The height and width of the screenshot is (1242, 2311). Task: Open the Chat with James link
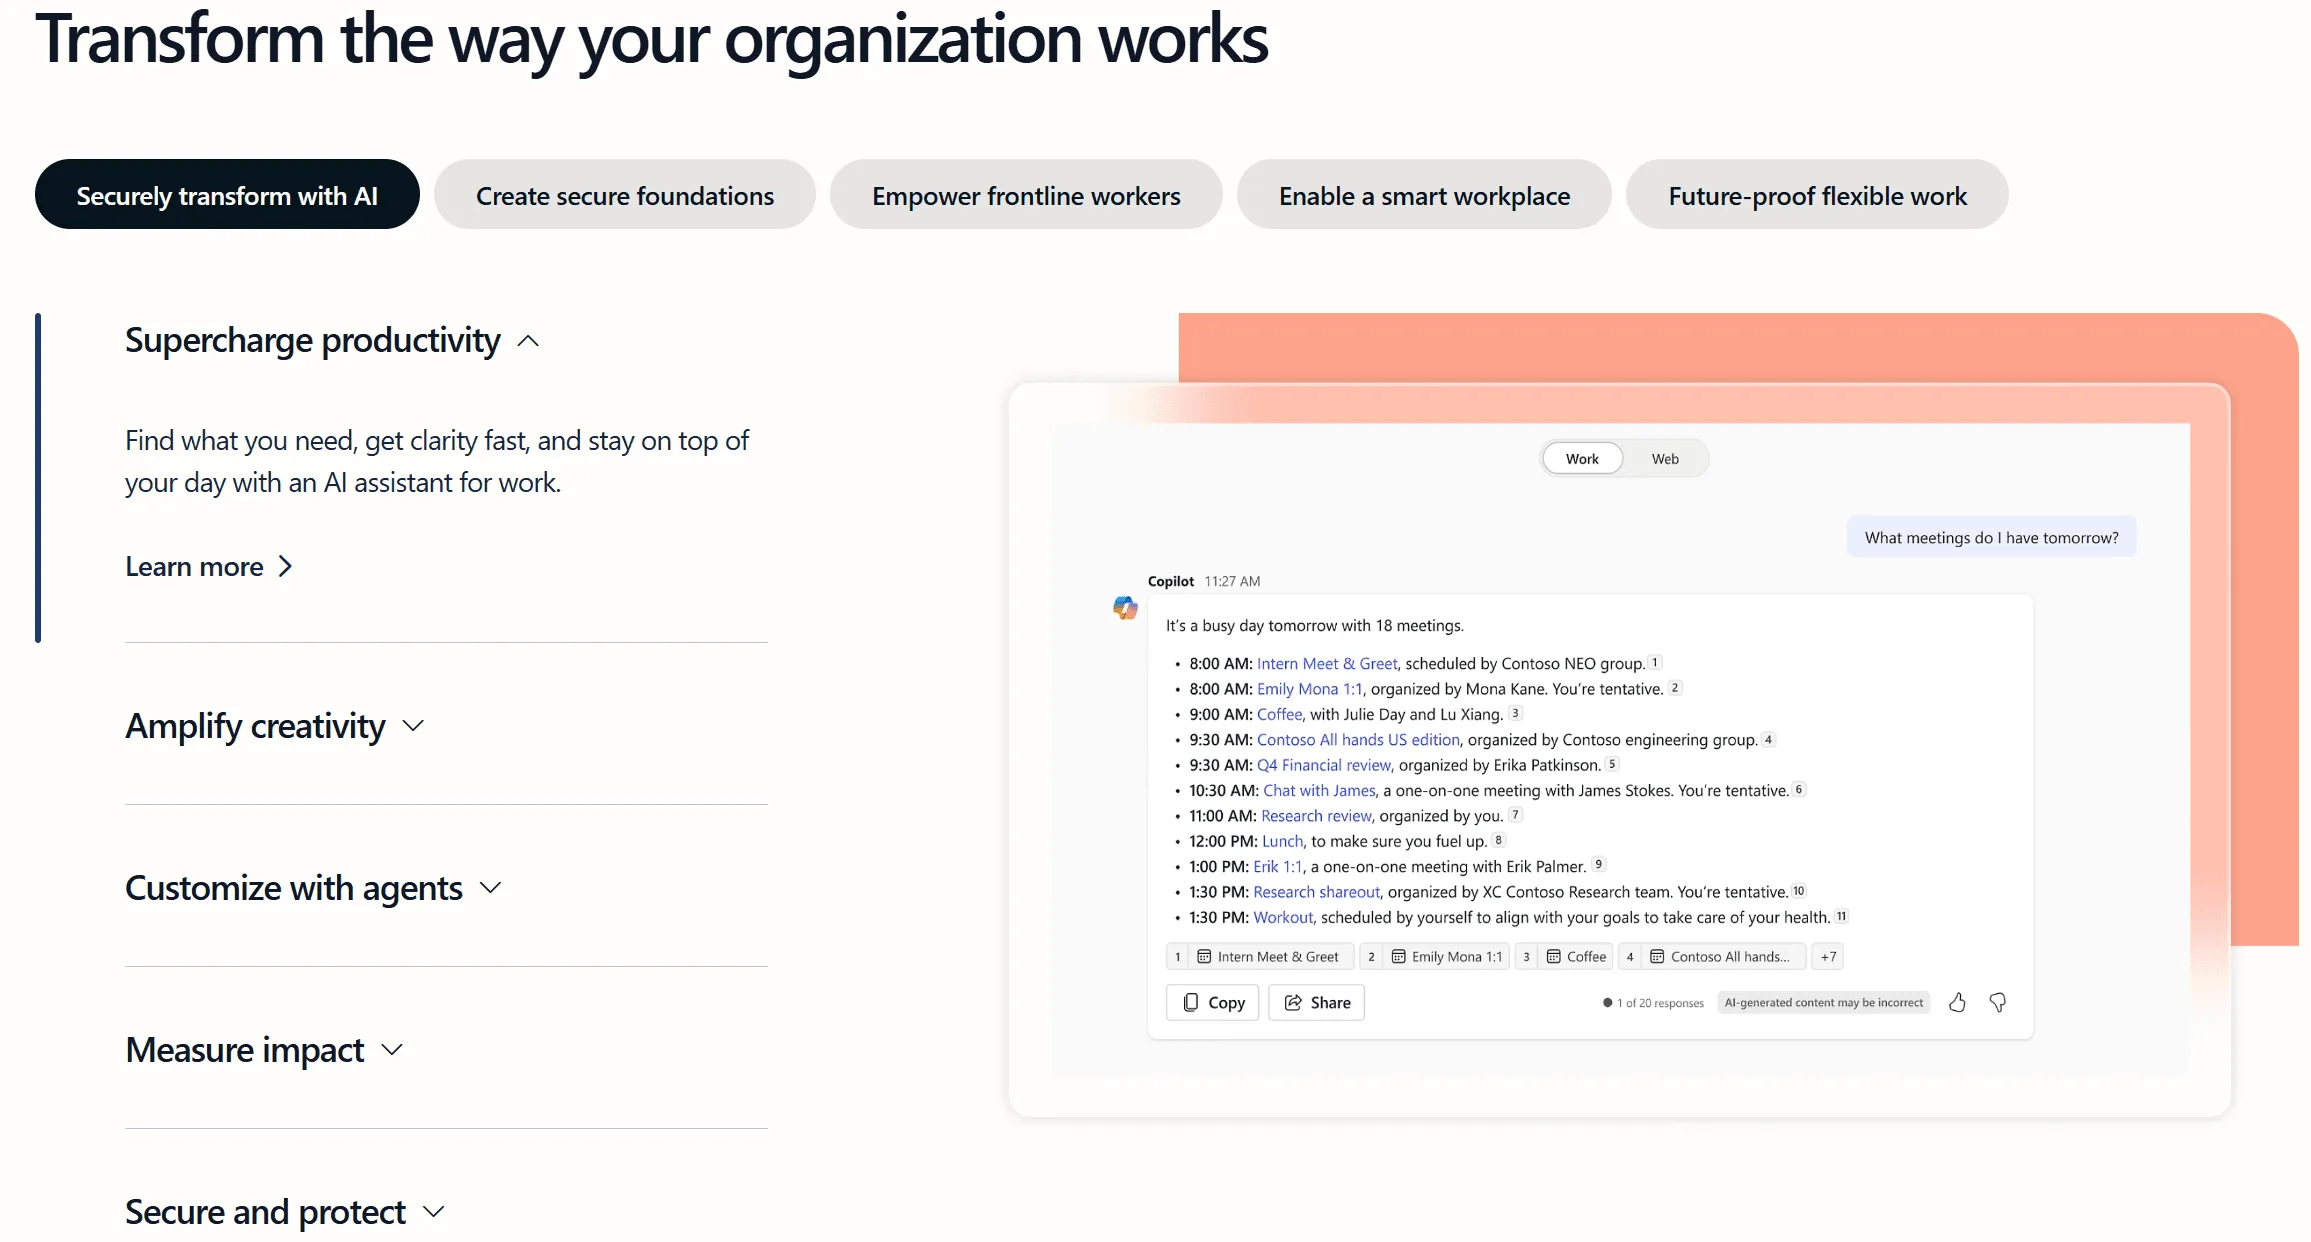pyautogui.click(x=1319, y=791)
